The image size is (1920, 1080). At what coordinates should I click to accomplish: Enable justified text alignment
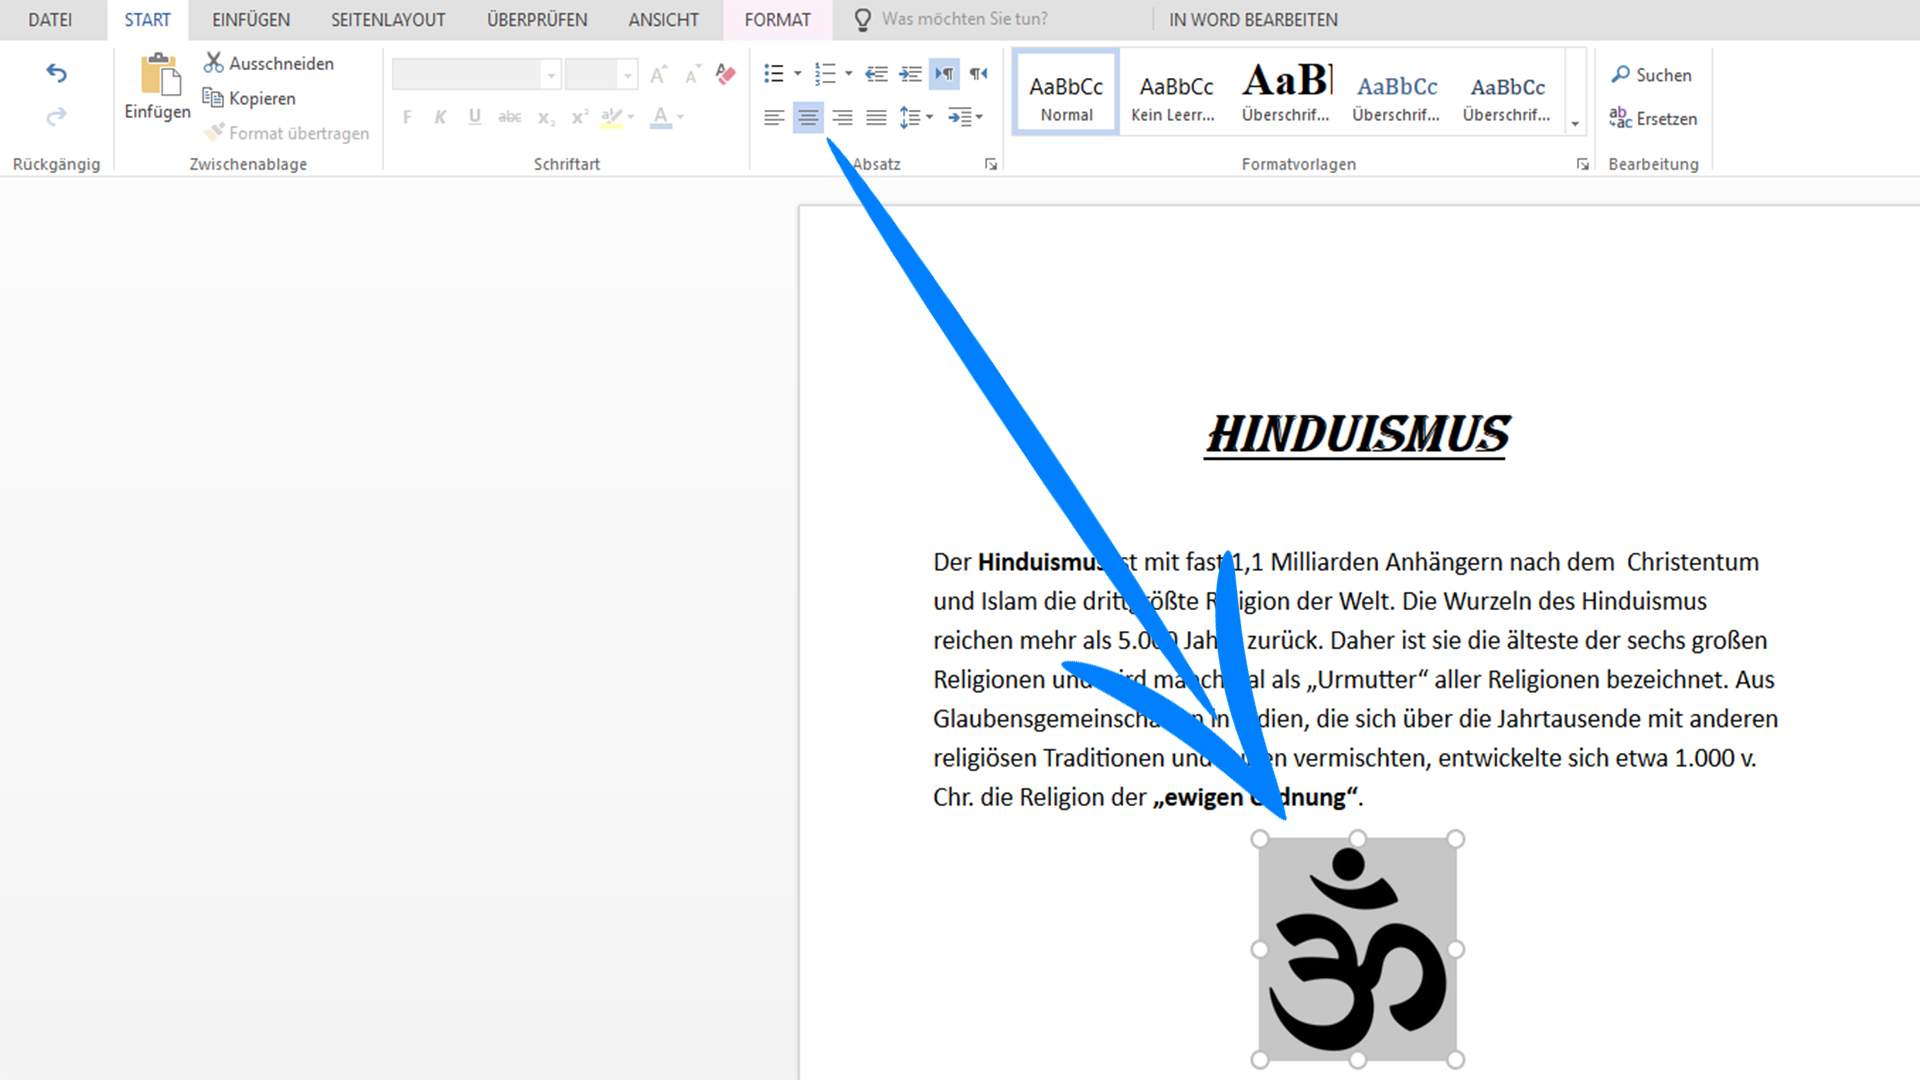pyautogui.click(x=876, y=117)
